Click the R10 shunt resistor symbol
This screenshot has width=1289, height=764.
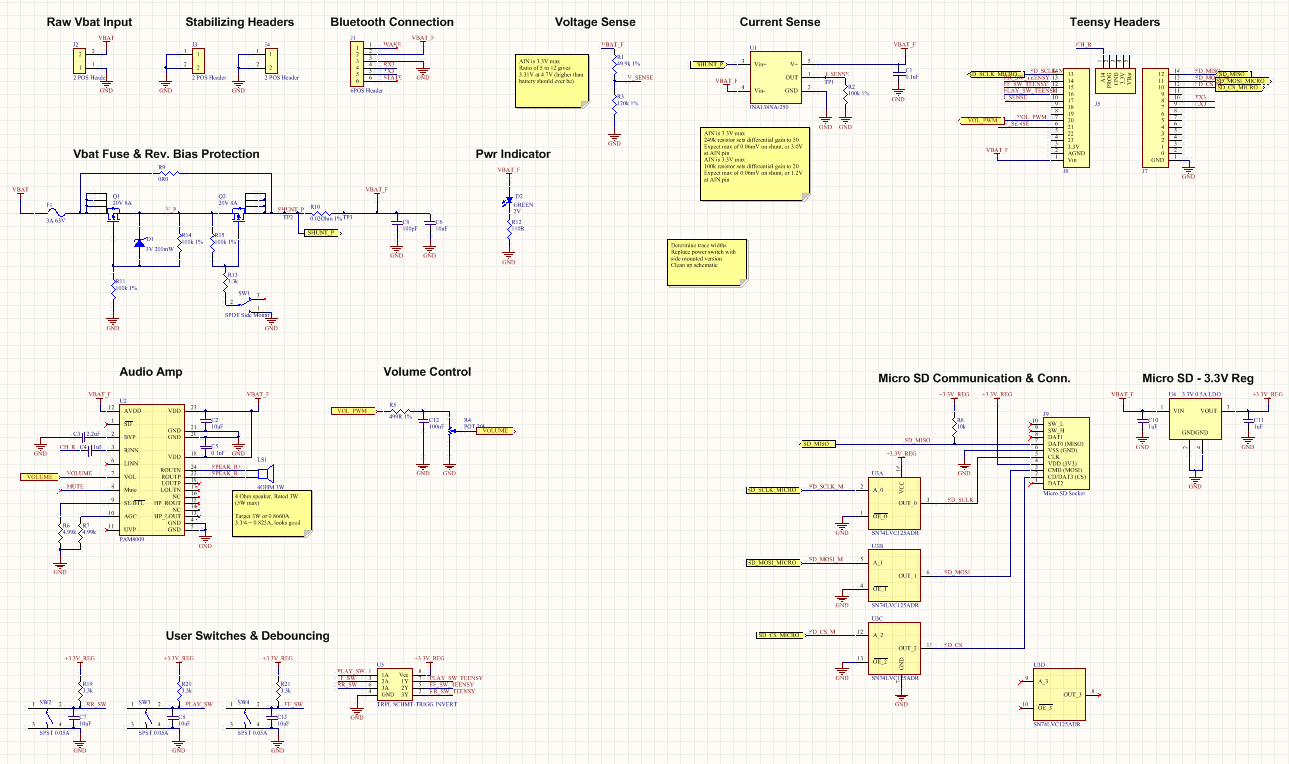tap(319, 212)
